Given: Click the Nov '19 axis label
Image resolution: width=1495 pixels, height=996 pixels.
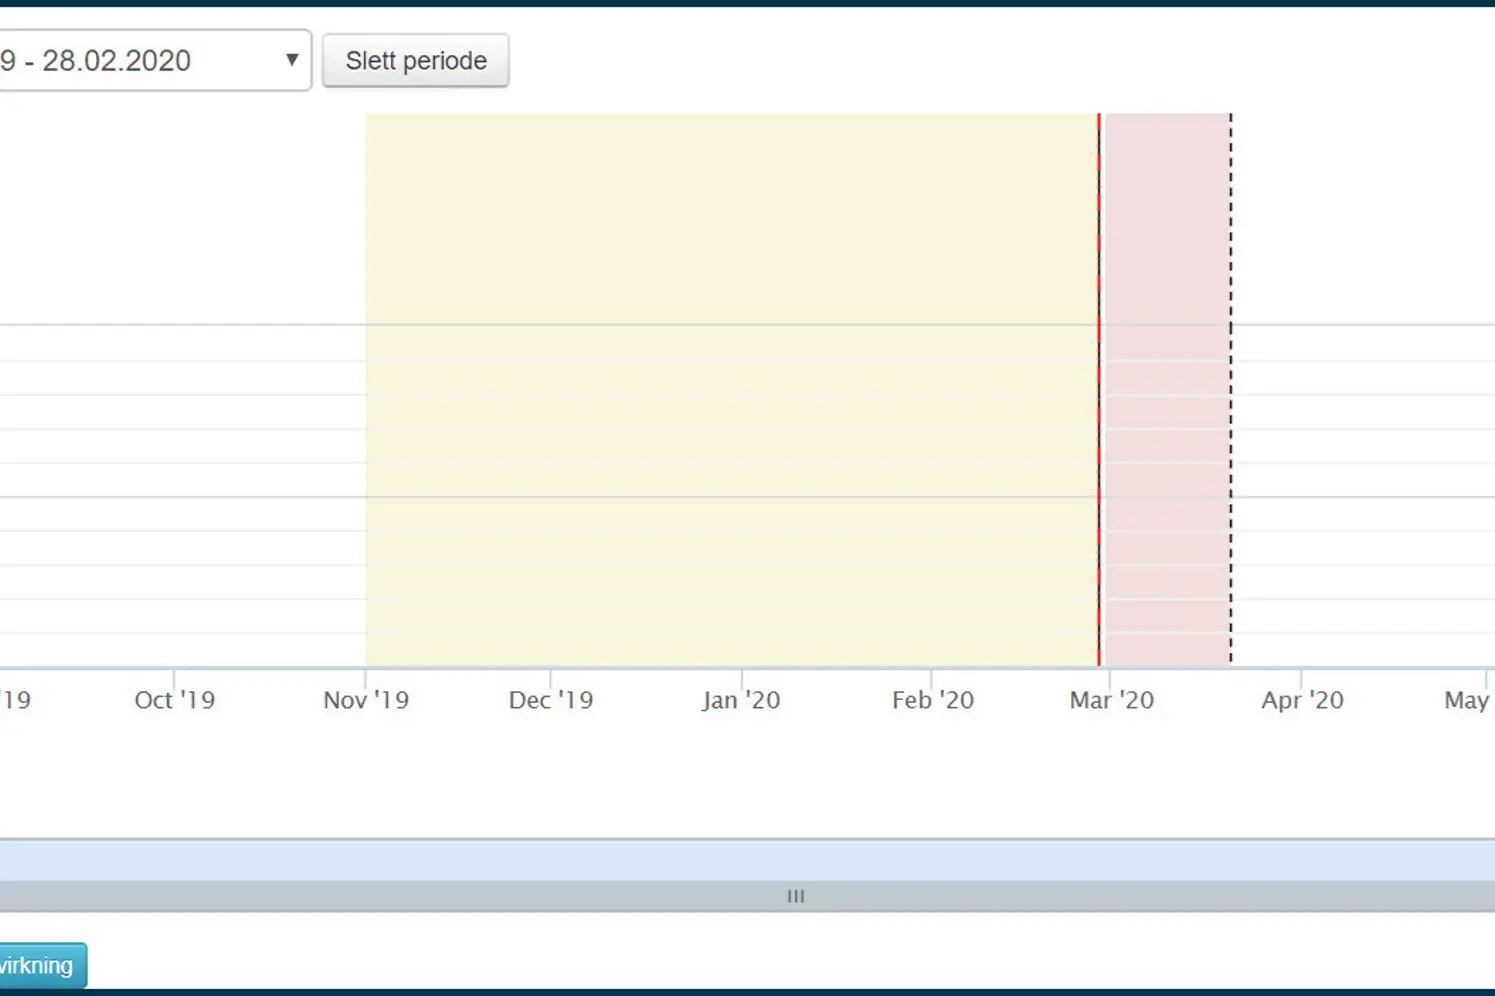Looking at the screenshot, I should tap(366, 700).
